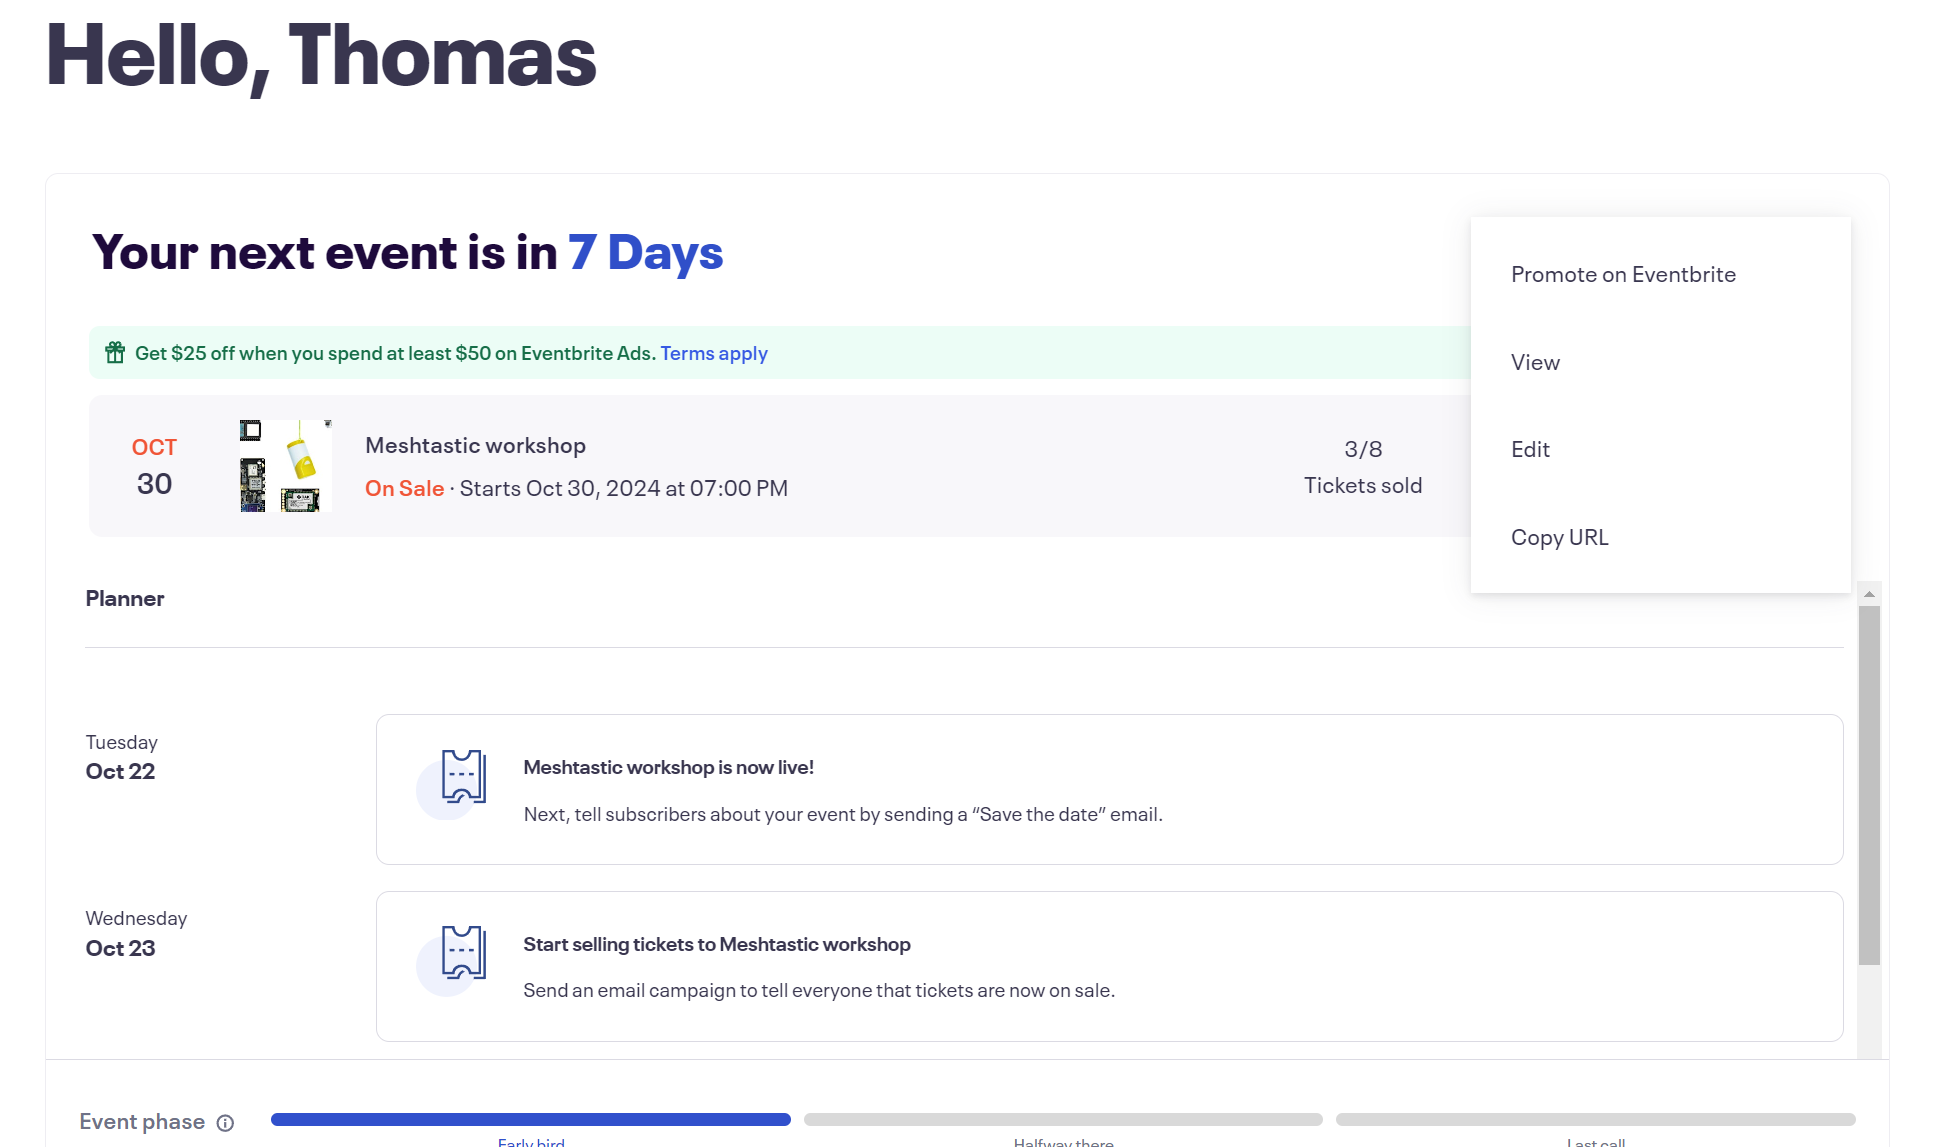Open 'Start selling tickets to Meshtastic workshop' card

pyautogui.click(x=1109, y=966)
